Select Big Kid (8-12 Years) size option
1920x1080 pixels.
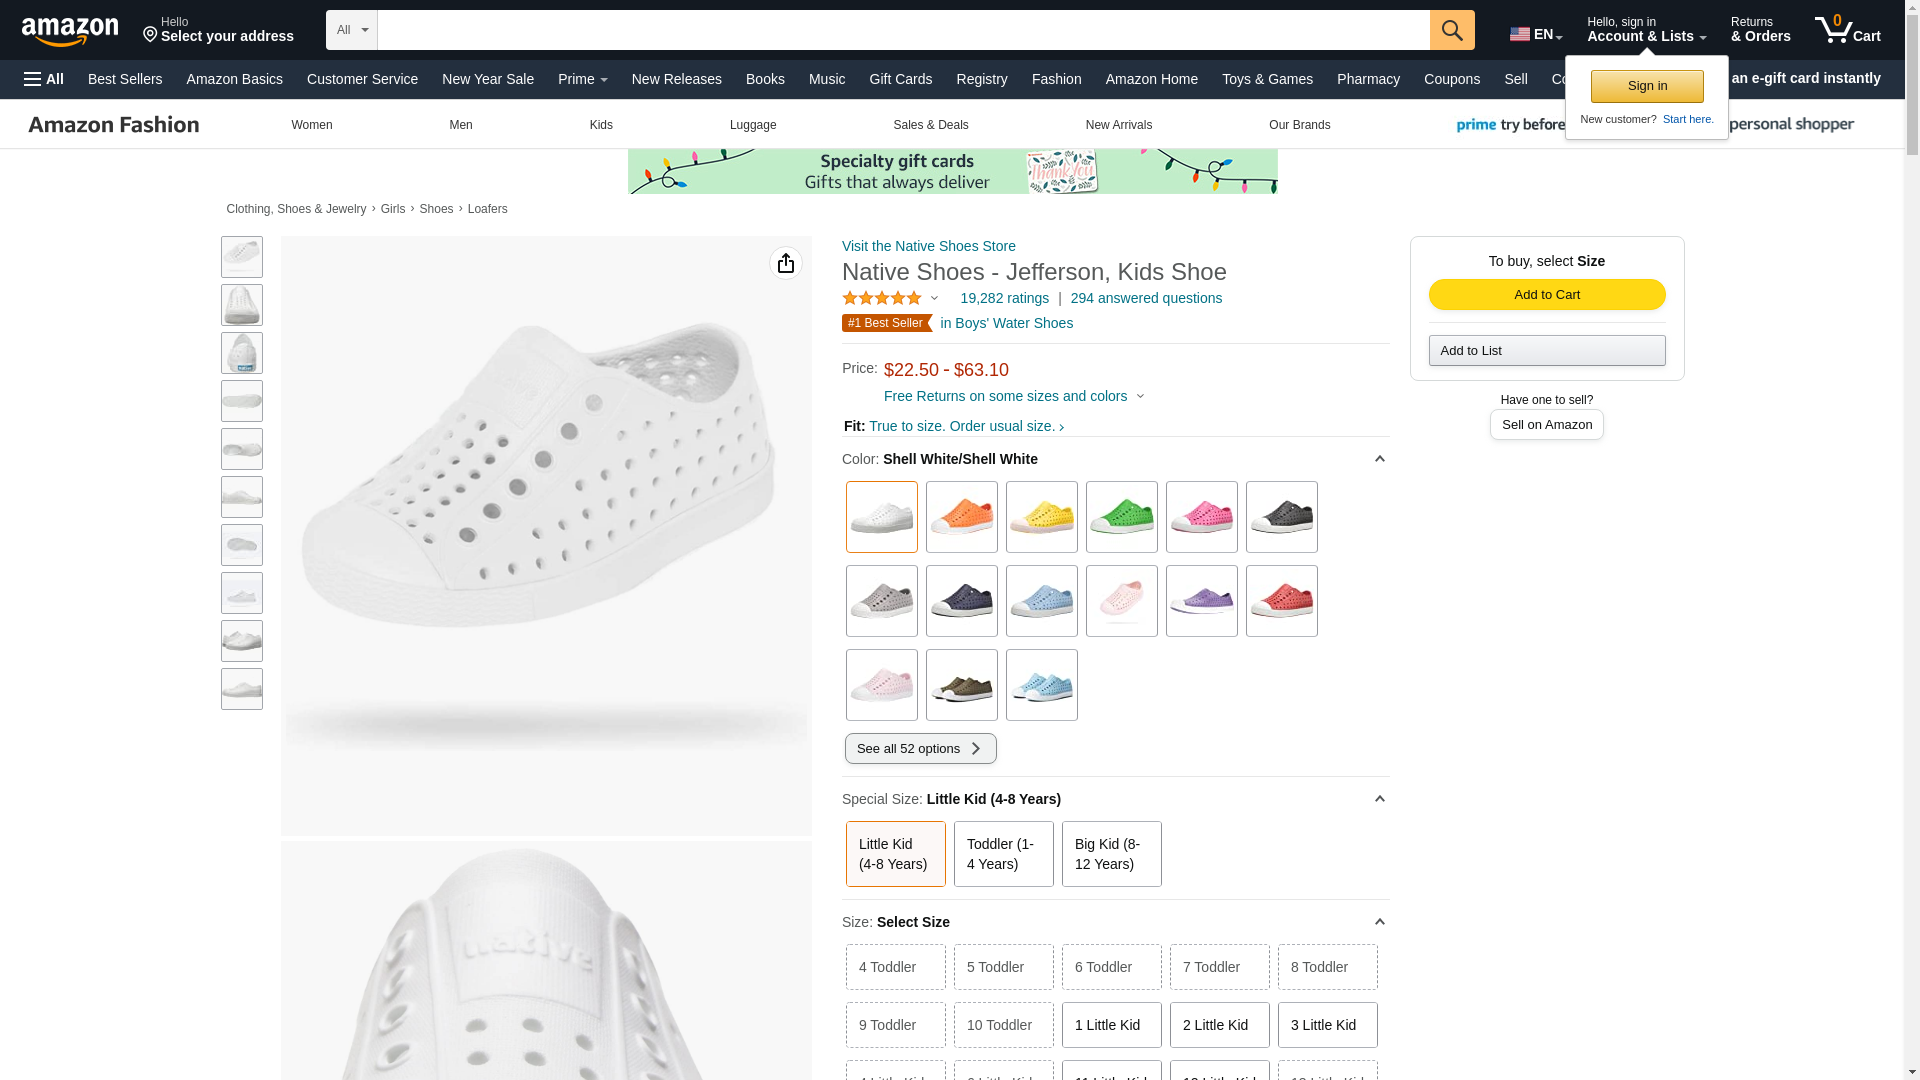pos(1111,854)
